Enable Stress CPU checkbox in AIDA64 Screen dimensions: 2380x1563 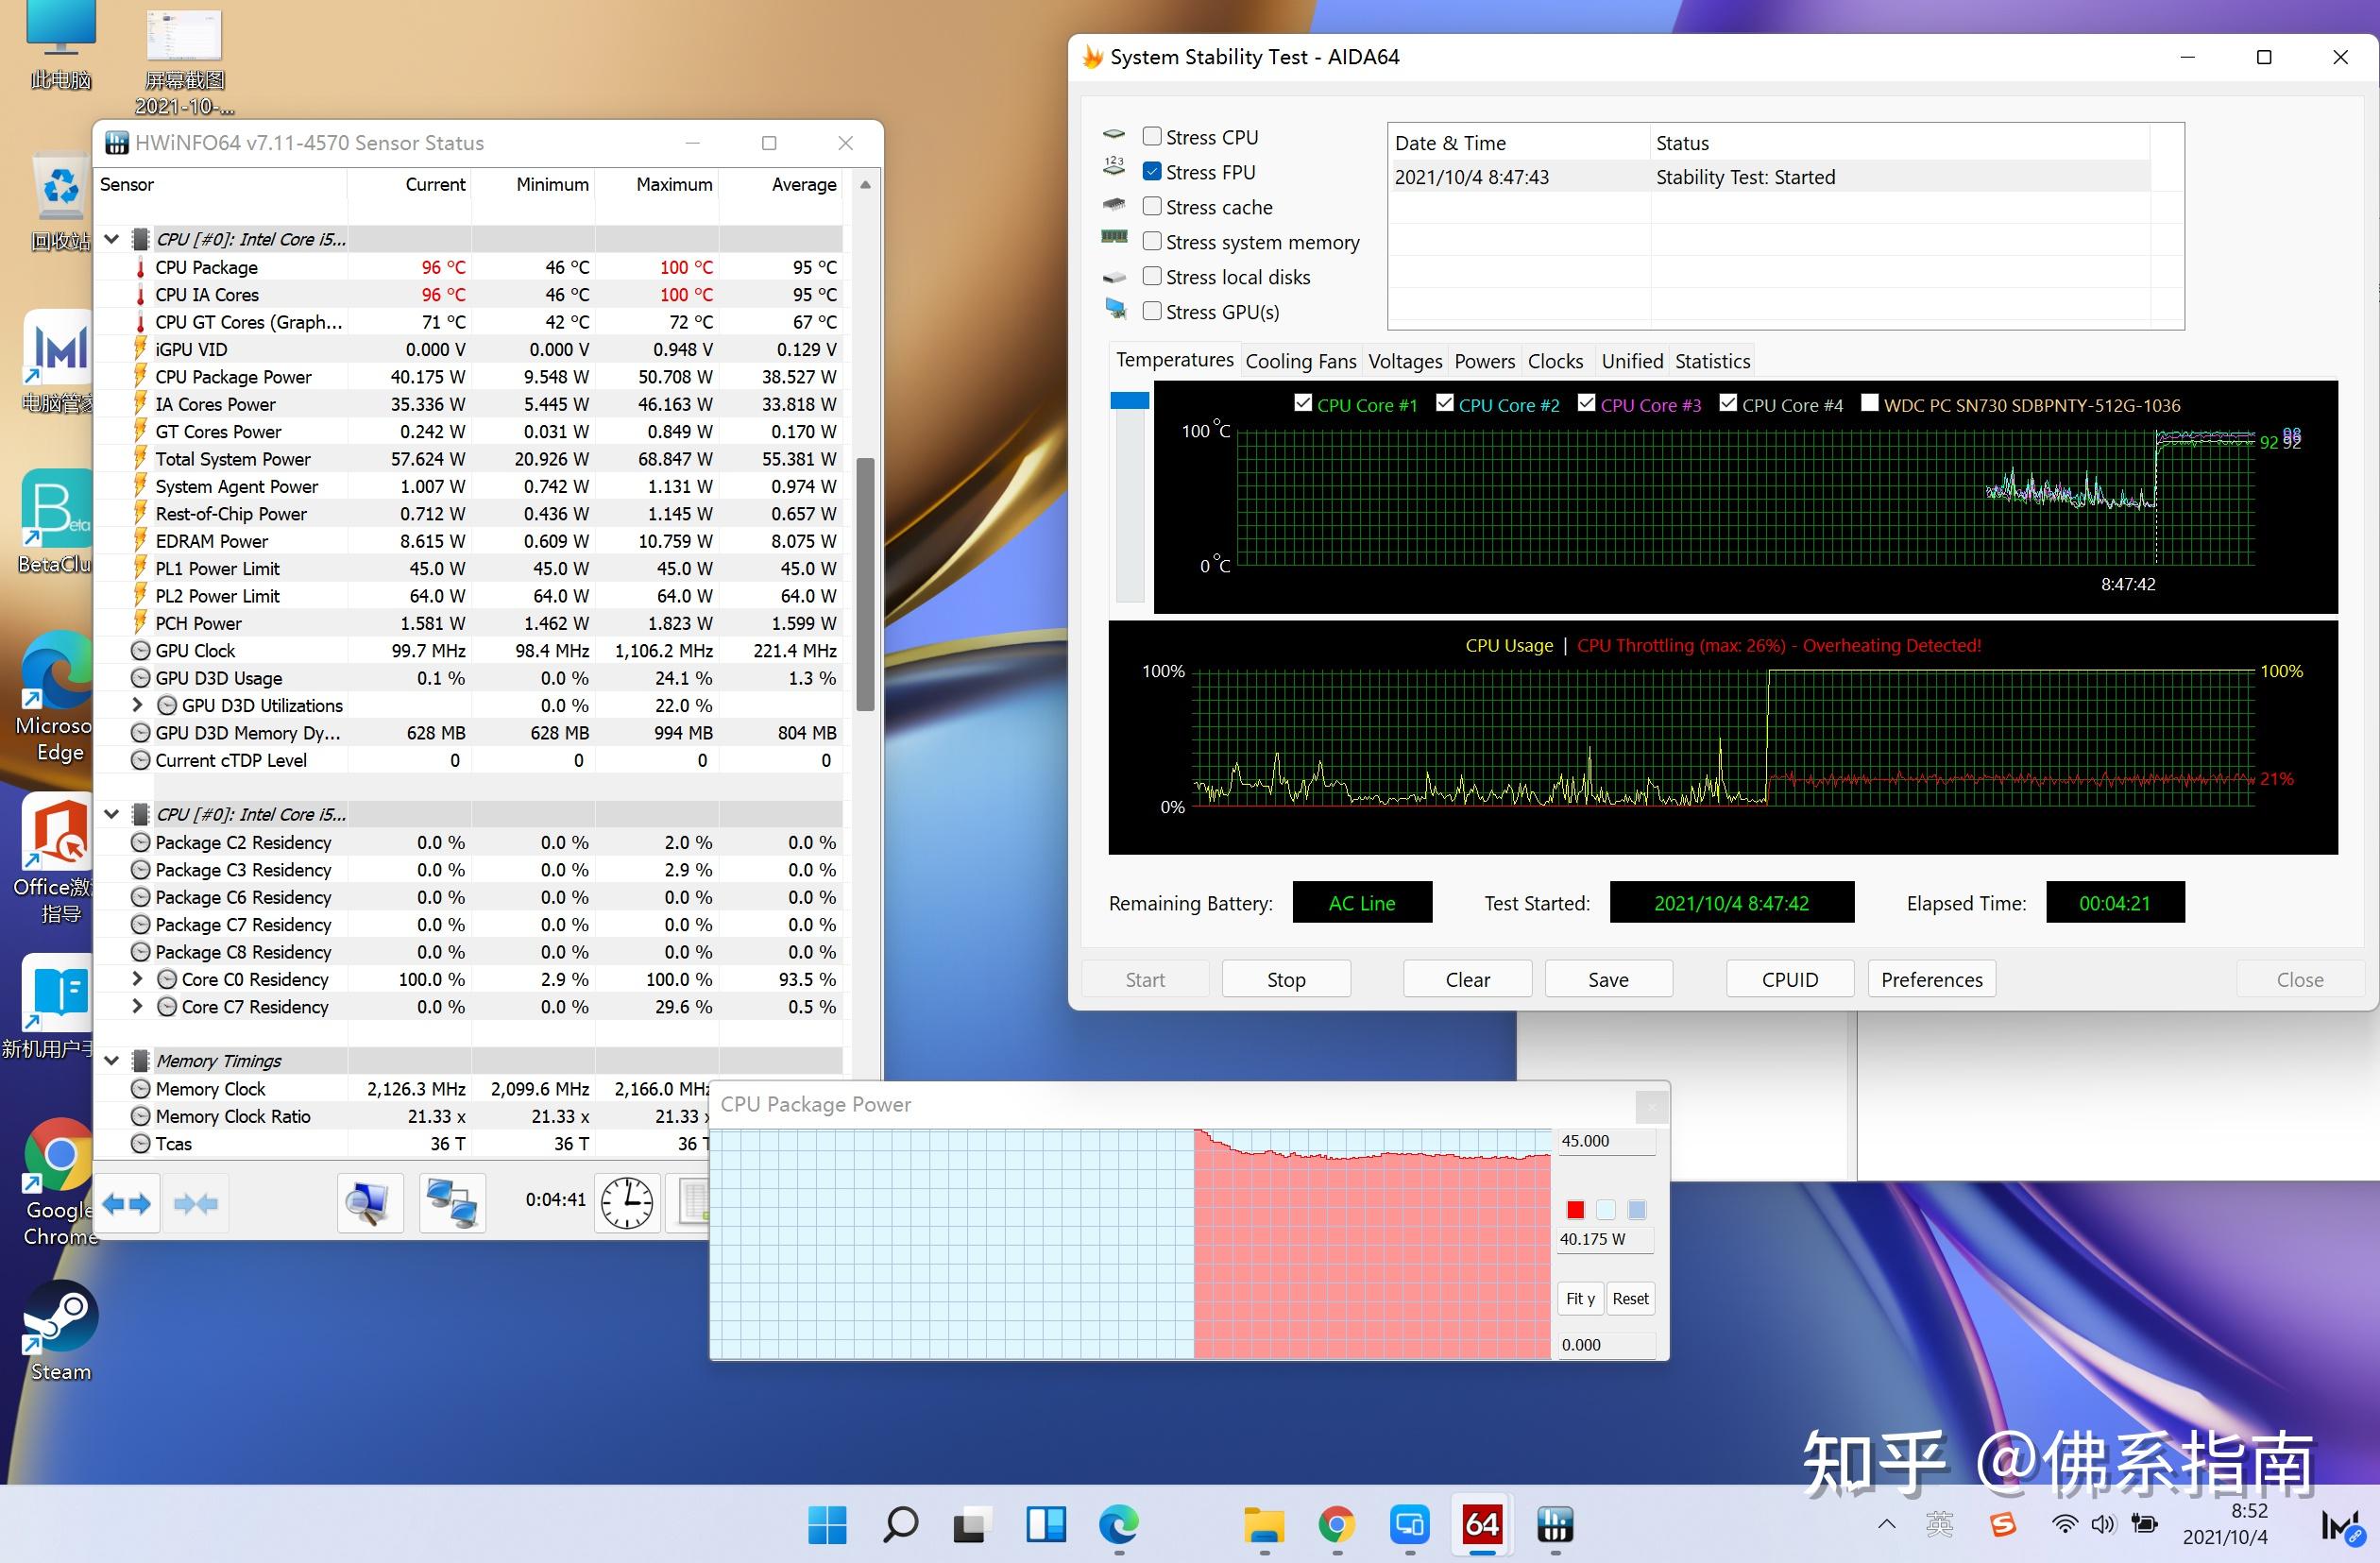tap(1152, 136)
